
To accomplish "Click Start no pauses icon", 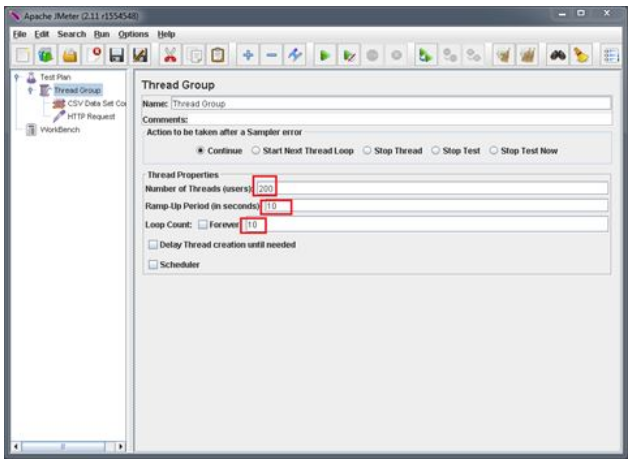I will click(349, 55).
